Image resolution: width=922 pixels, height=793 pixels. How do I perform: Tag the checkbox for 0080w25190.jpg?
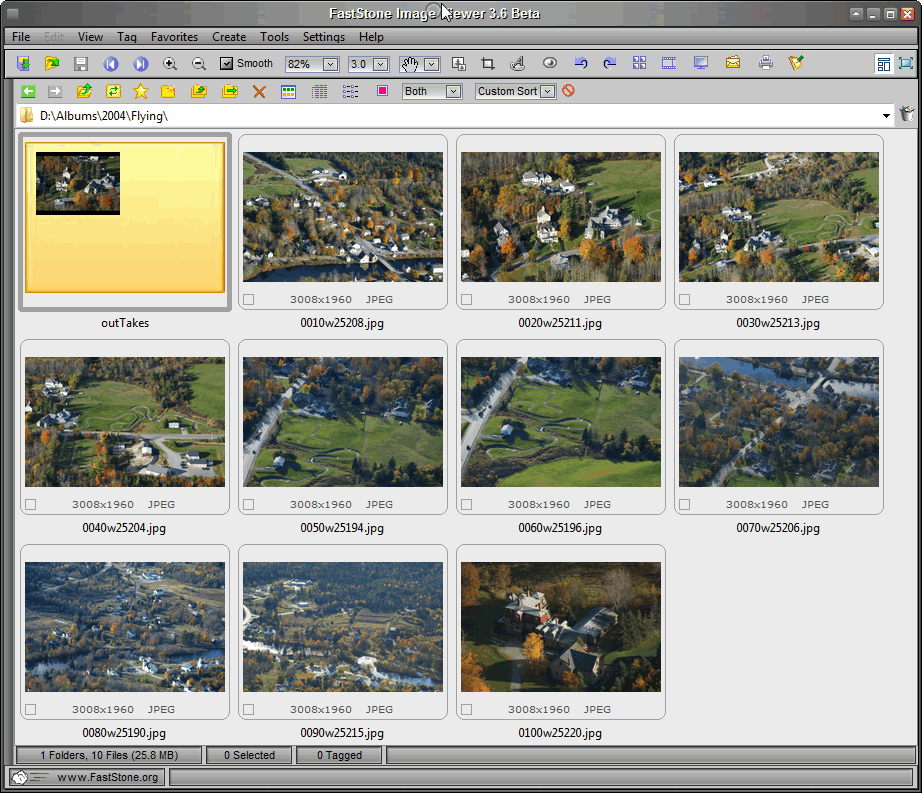point(31,710)
